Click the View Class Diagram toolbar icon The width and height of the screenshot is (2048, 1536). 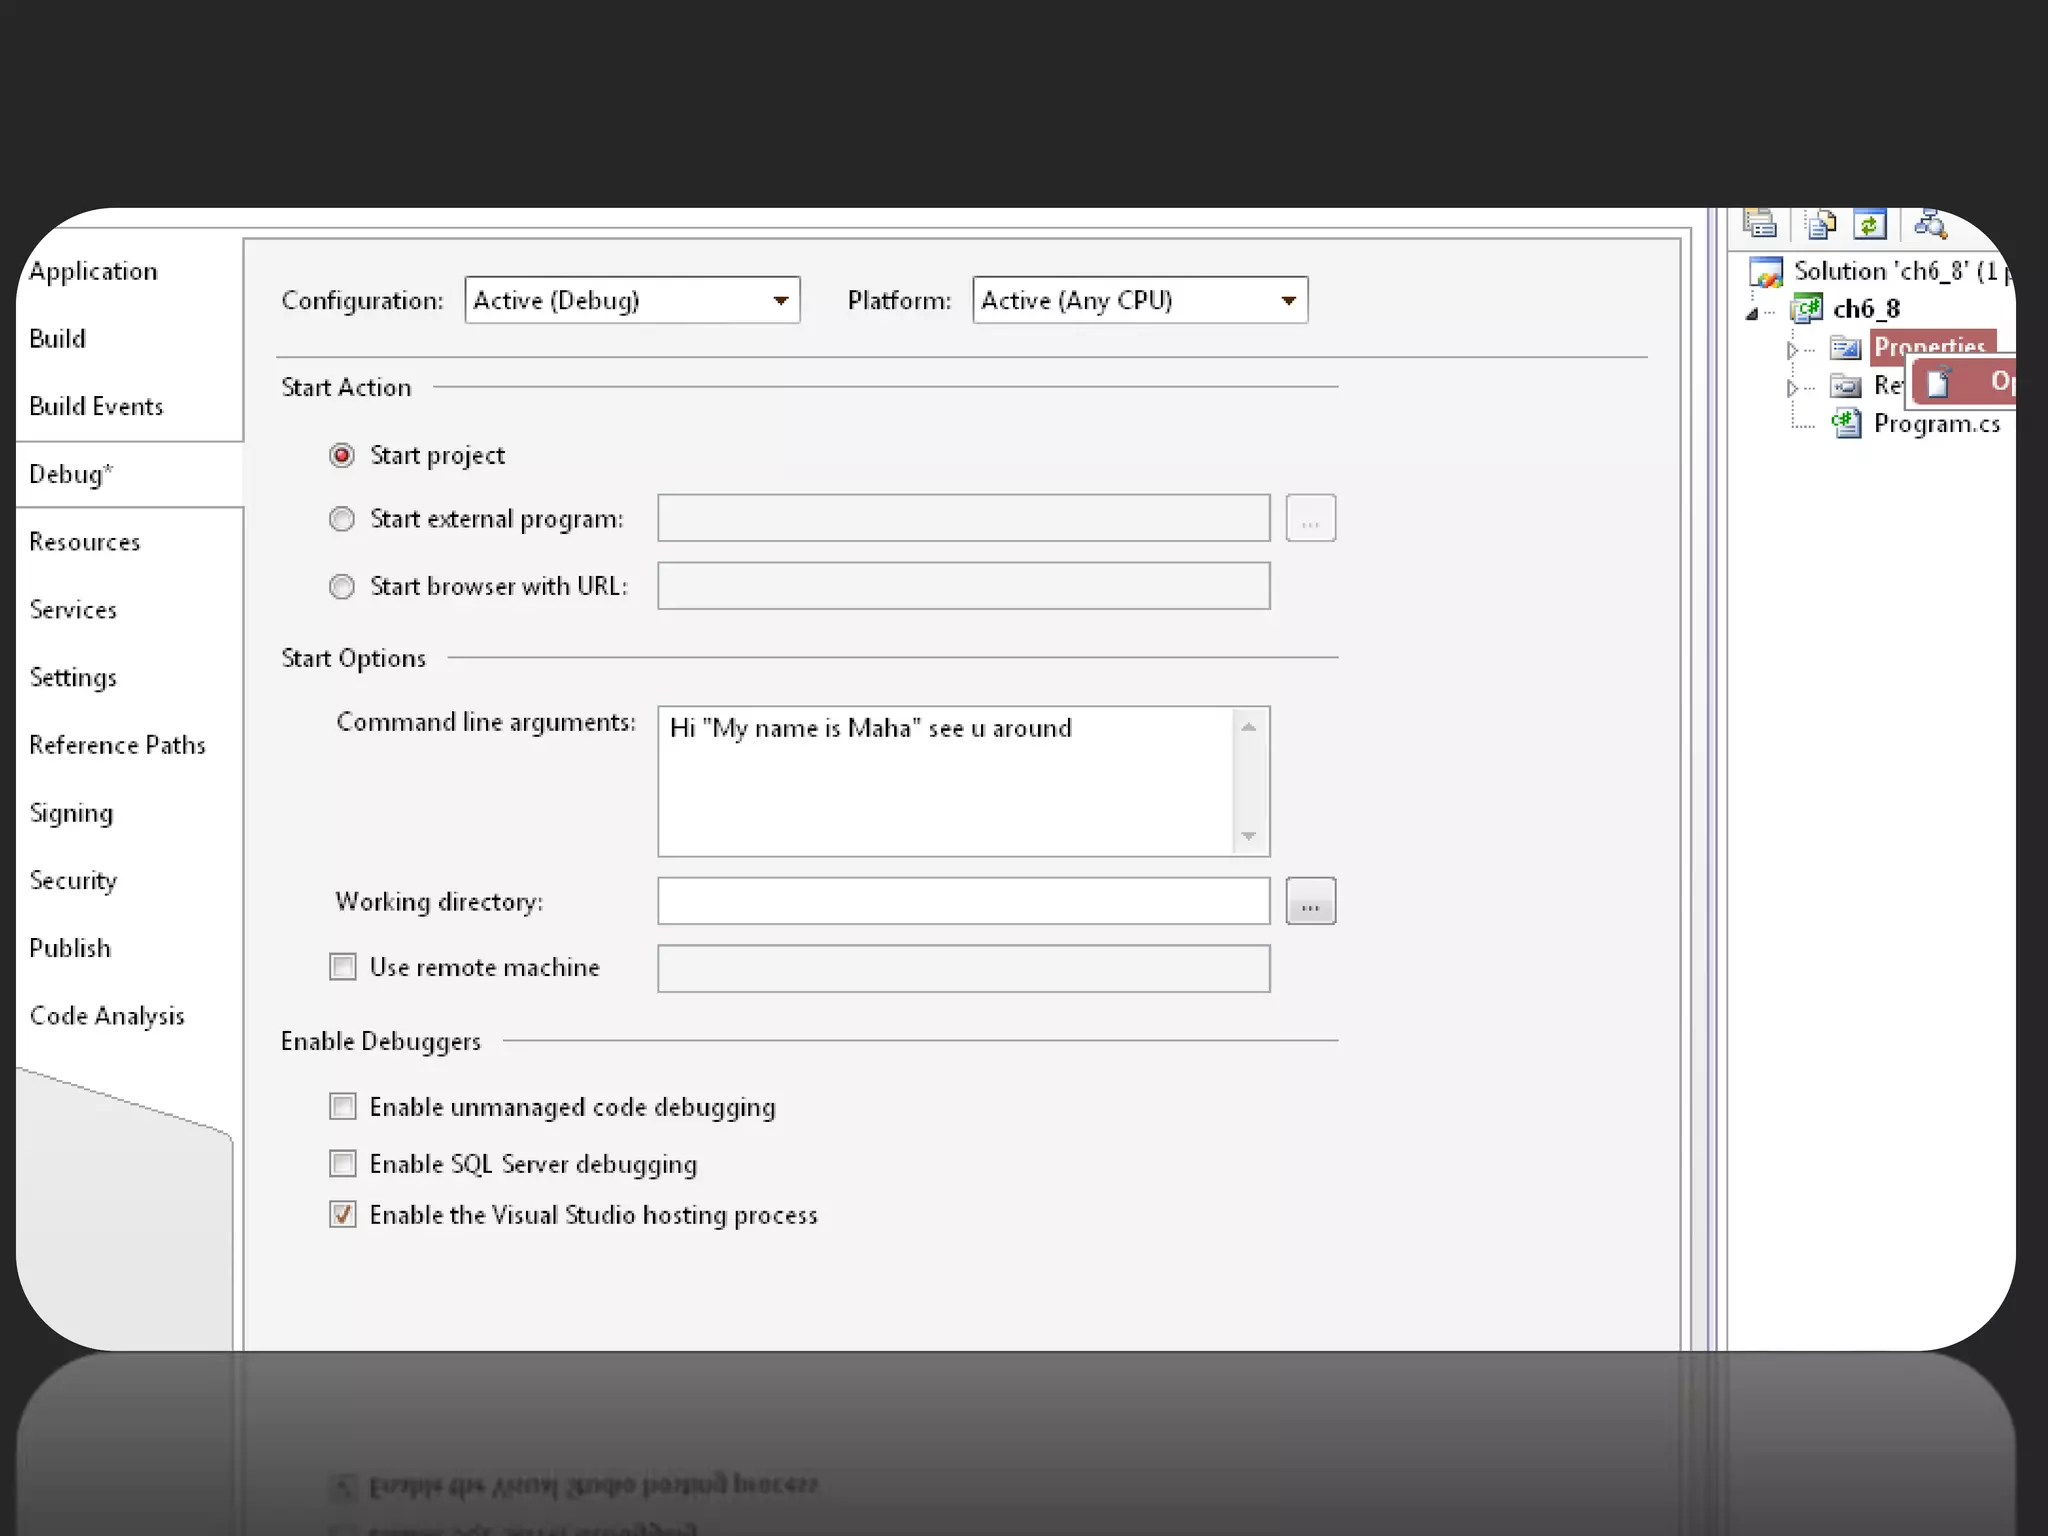(1930, 225)
